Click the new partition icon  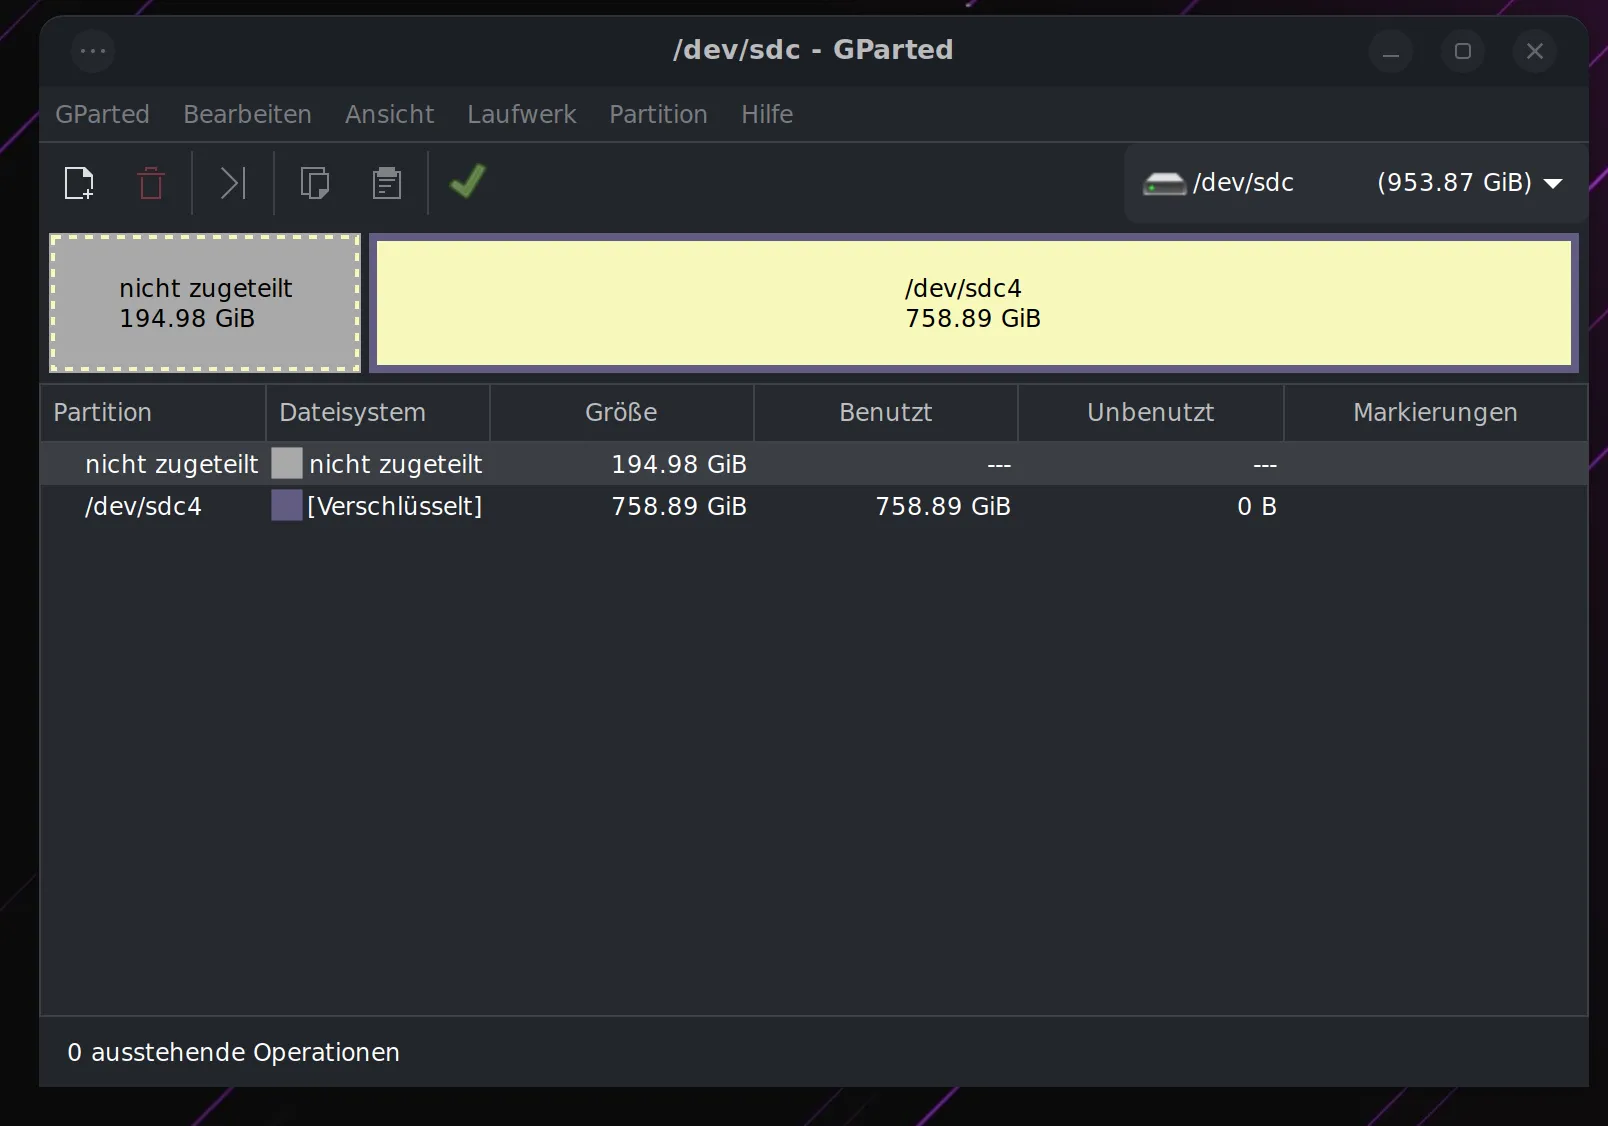[79, 183]
